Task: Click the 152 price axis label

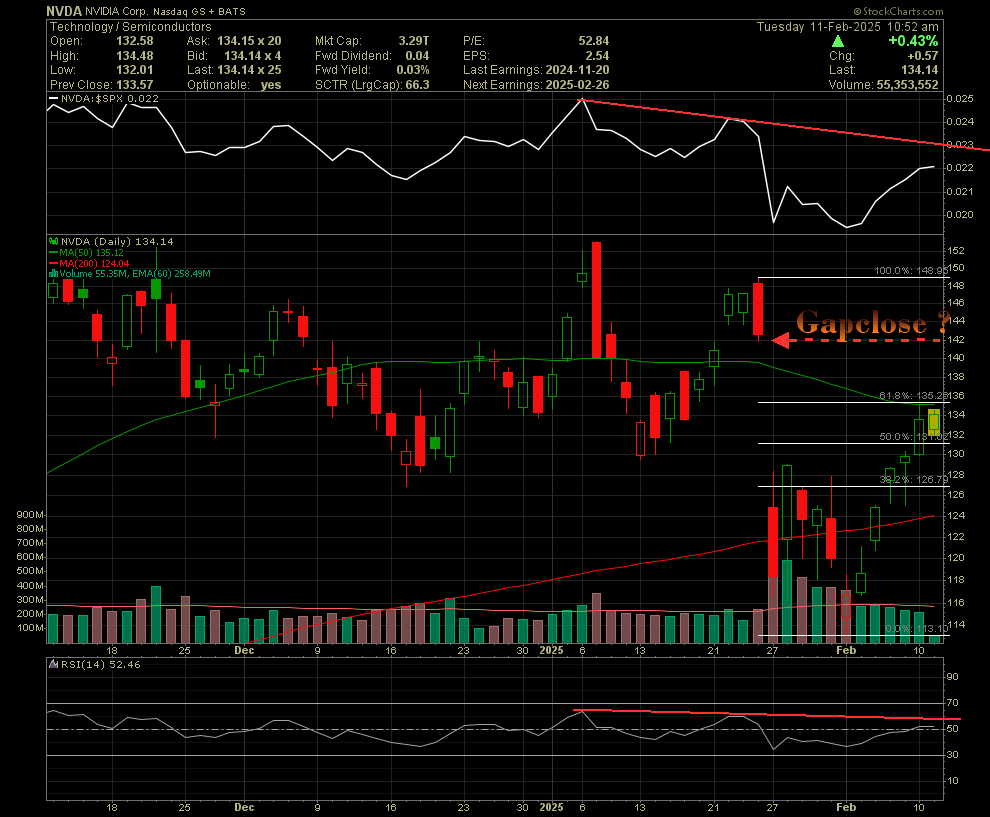Action: 956,251
